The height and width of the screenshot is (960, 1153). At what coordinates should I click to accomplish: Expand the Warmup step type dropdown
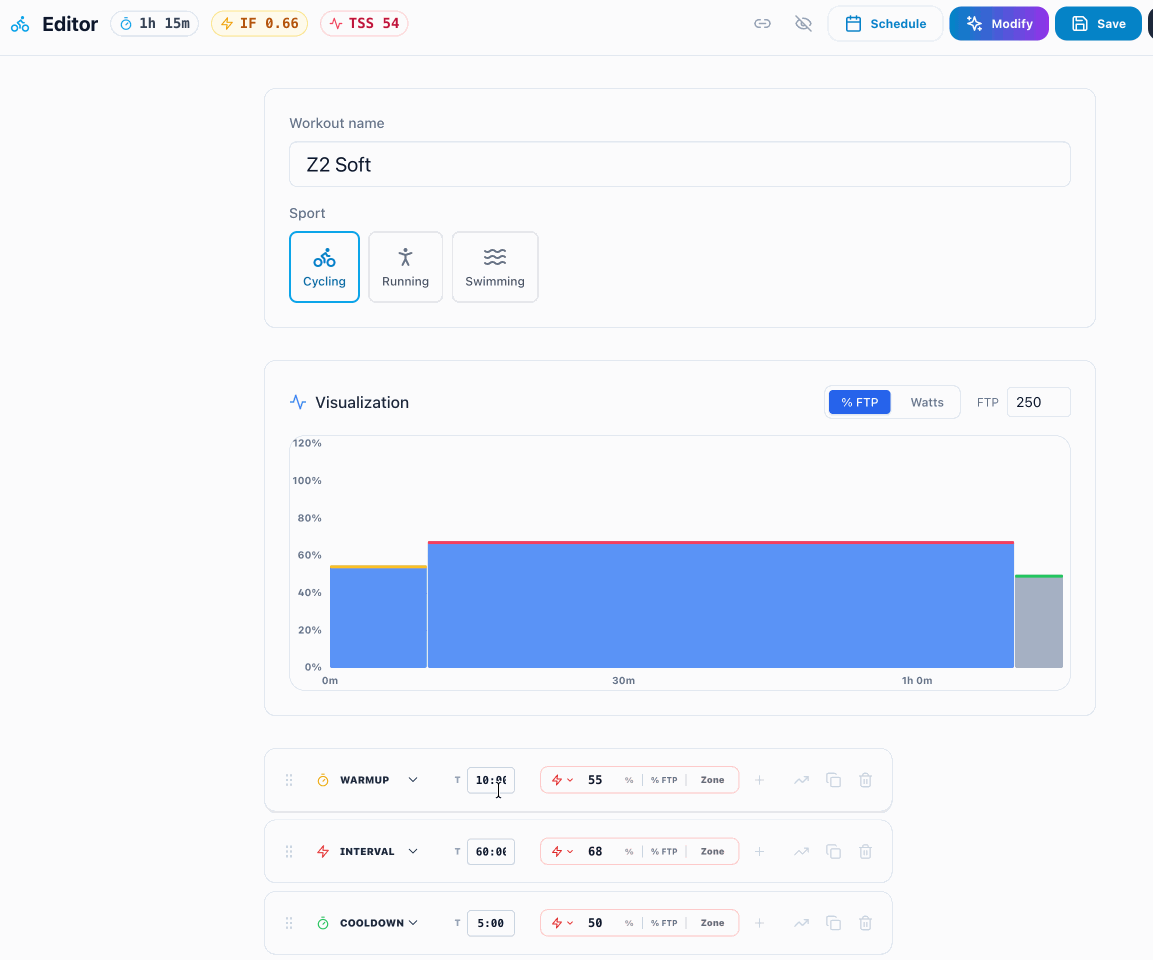(x=413, y=780)
